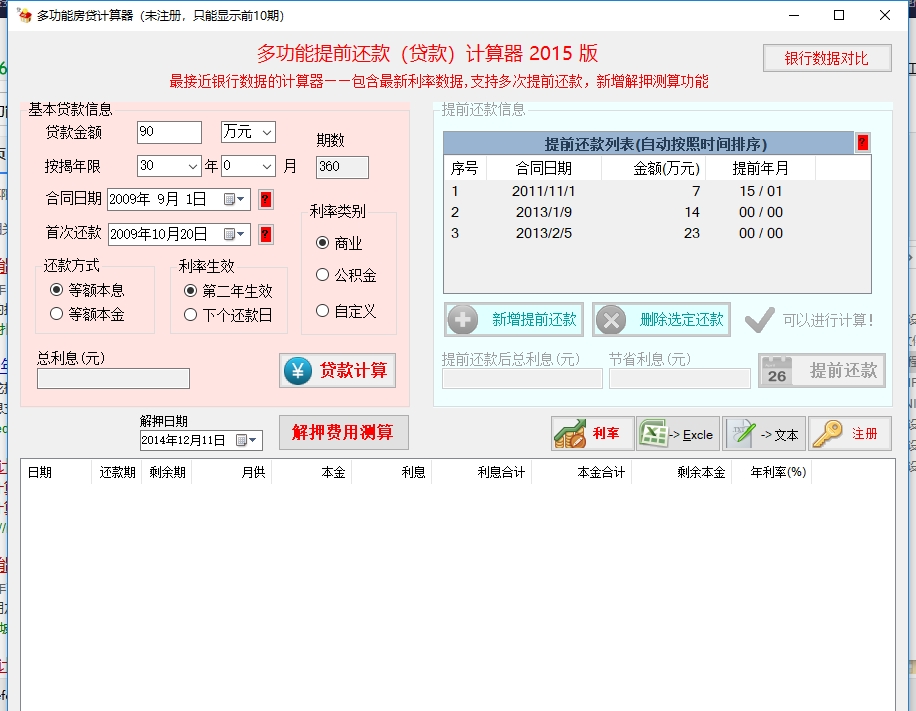Click the 贷款金额 input field
Image resolution: width=916 pixels, height=711 pixels.
click(169, 132)
